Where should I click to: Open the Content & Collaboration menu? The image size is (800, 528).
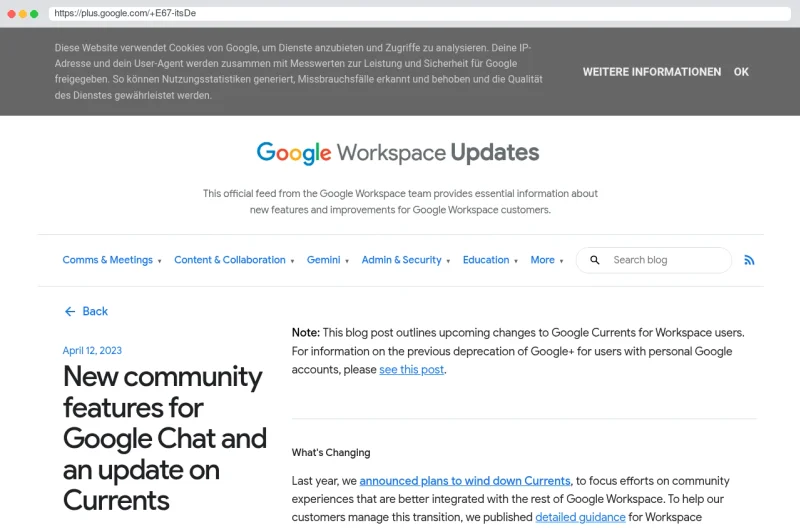click(x=230, y=260)
